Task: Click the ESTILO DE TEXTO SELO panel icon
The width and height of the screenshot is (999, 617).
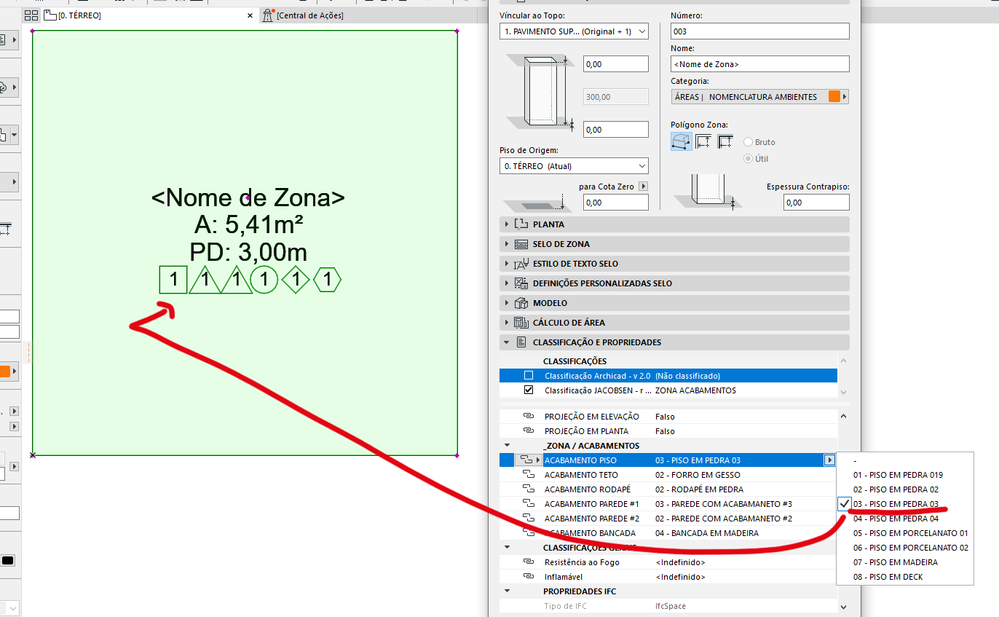Action: pyautogui.click(x=521, y=264)
